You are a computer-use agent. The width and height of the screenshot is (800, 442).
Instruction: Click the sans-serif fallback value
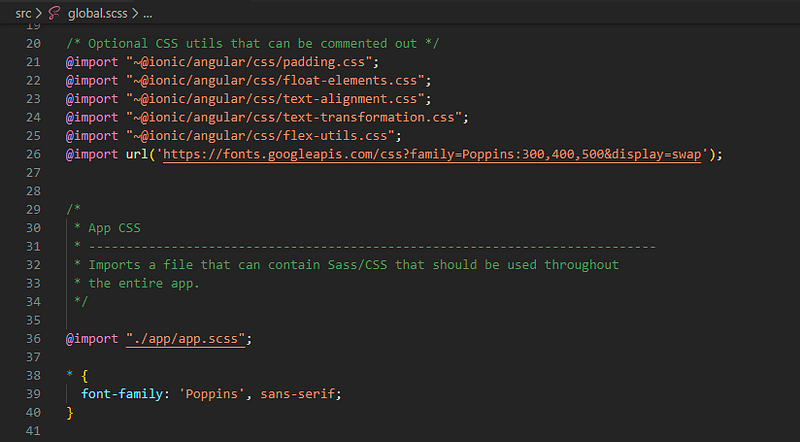click(297, 394)
